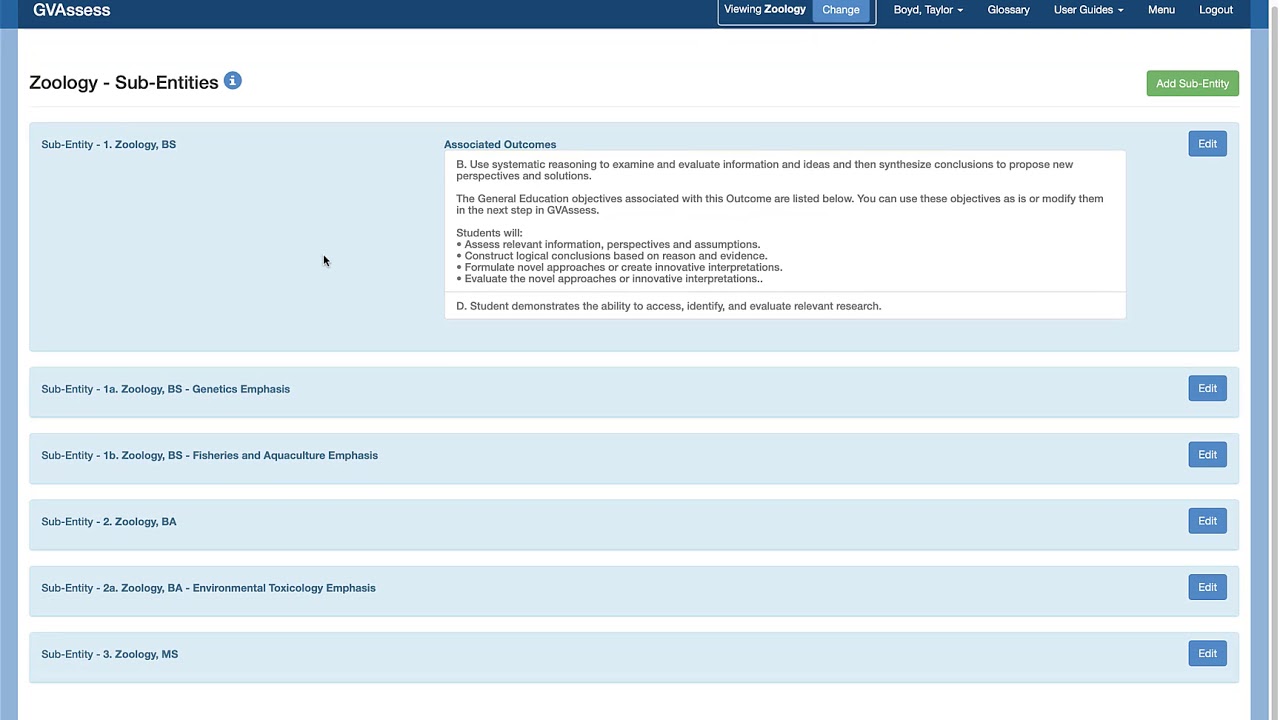Click the green Add Sub-Entity button
Viewport: 1280px width, 720px height.
click(x=1192, y=84)
